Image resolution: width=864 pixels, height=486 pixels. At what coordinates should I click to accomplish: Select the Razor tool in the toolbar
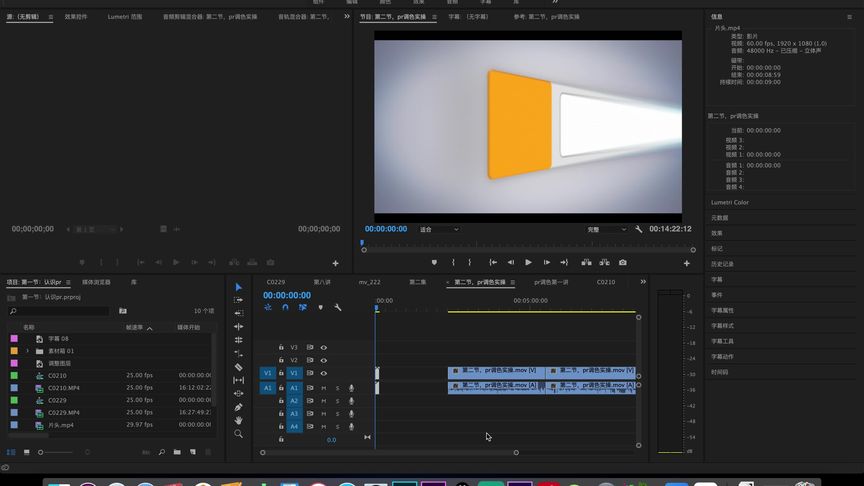pos(238,367)
